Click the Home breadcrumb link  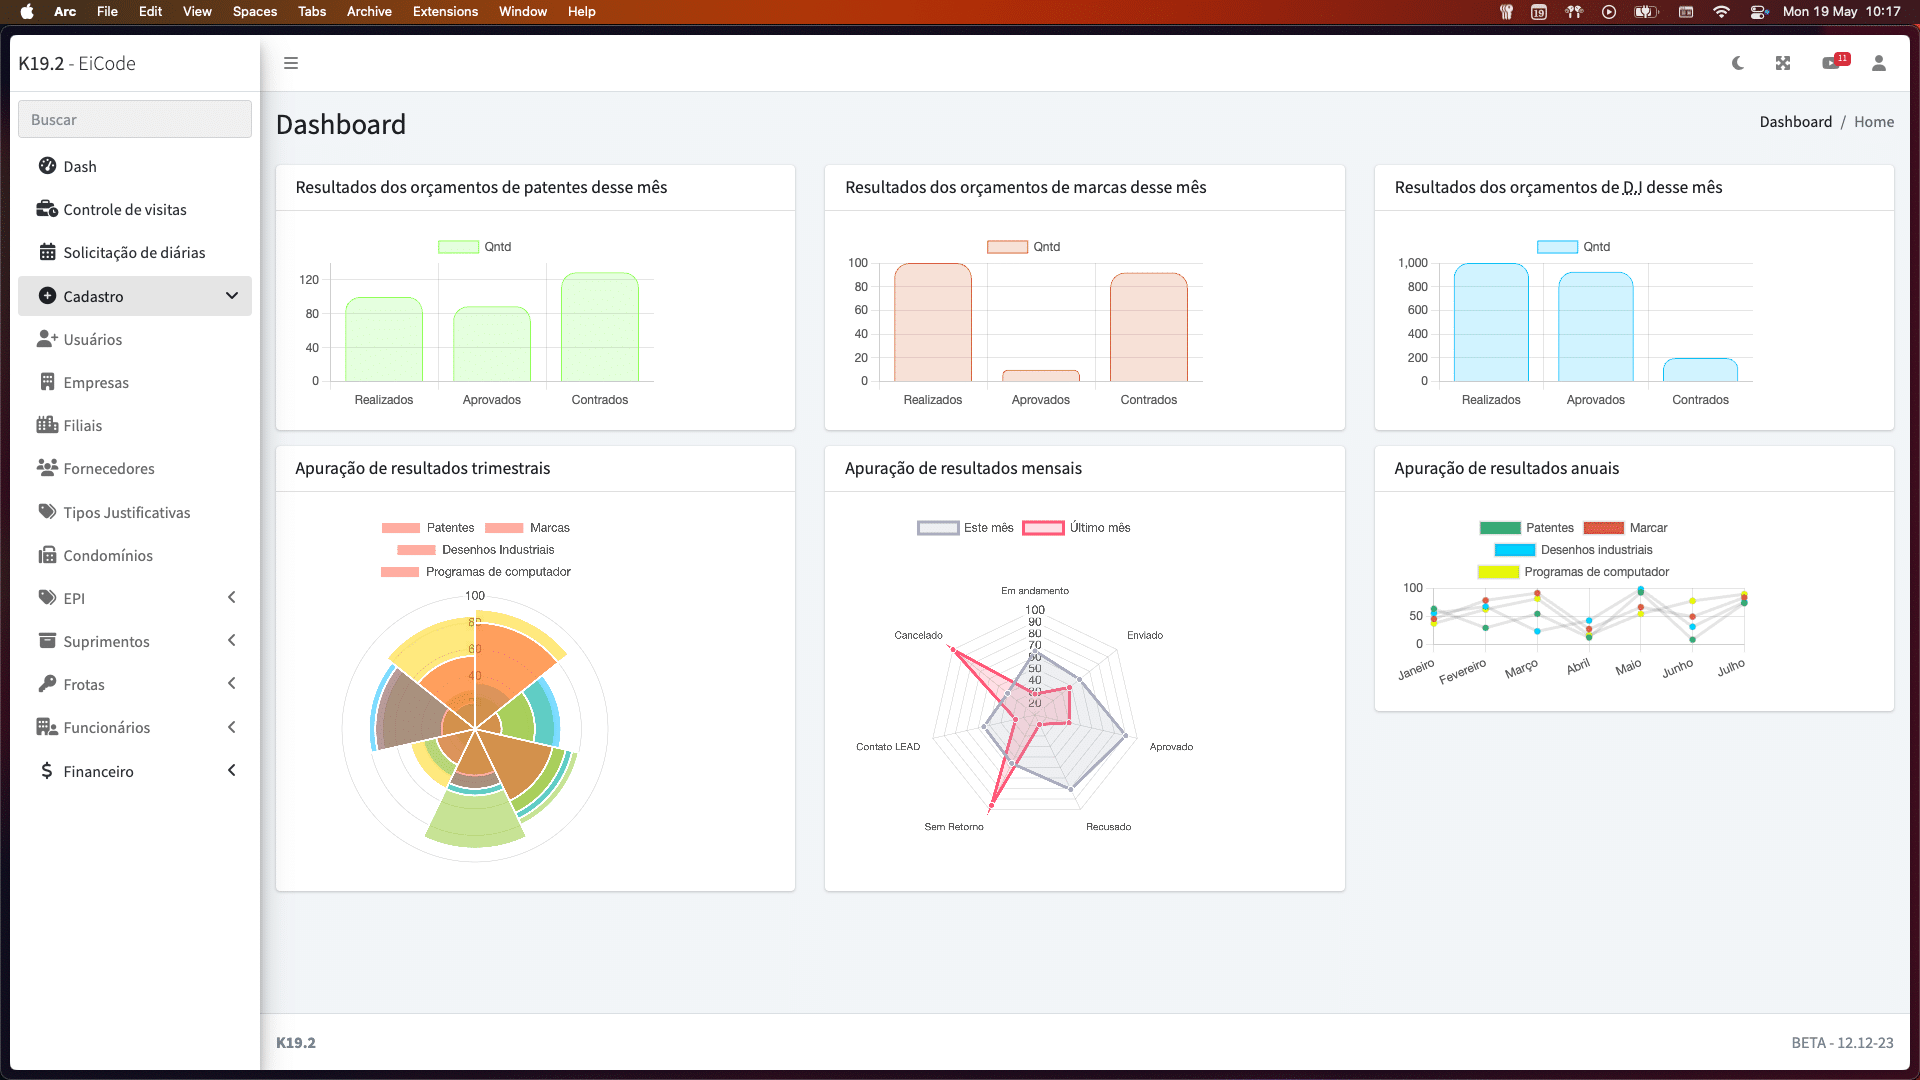tap(1873, 122)
